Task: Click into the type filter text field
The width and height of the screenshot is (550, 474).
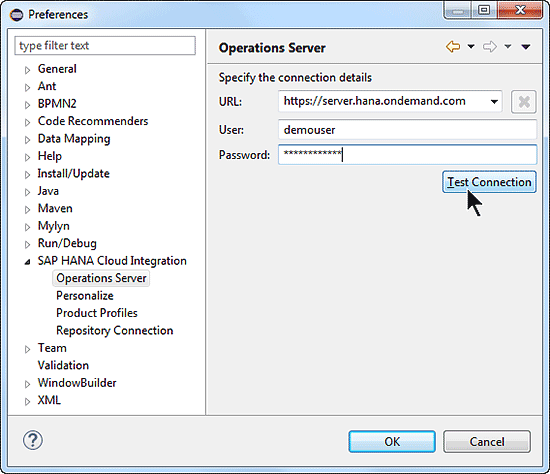Action: [x=105, y=46]
